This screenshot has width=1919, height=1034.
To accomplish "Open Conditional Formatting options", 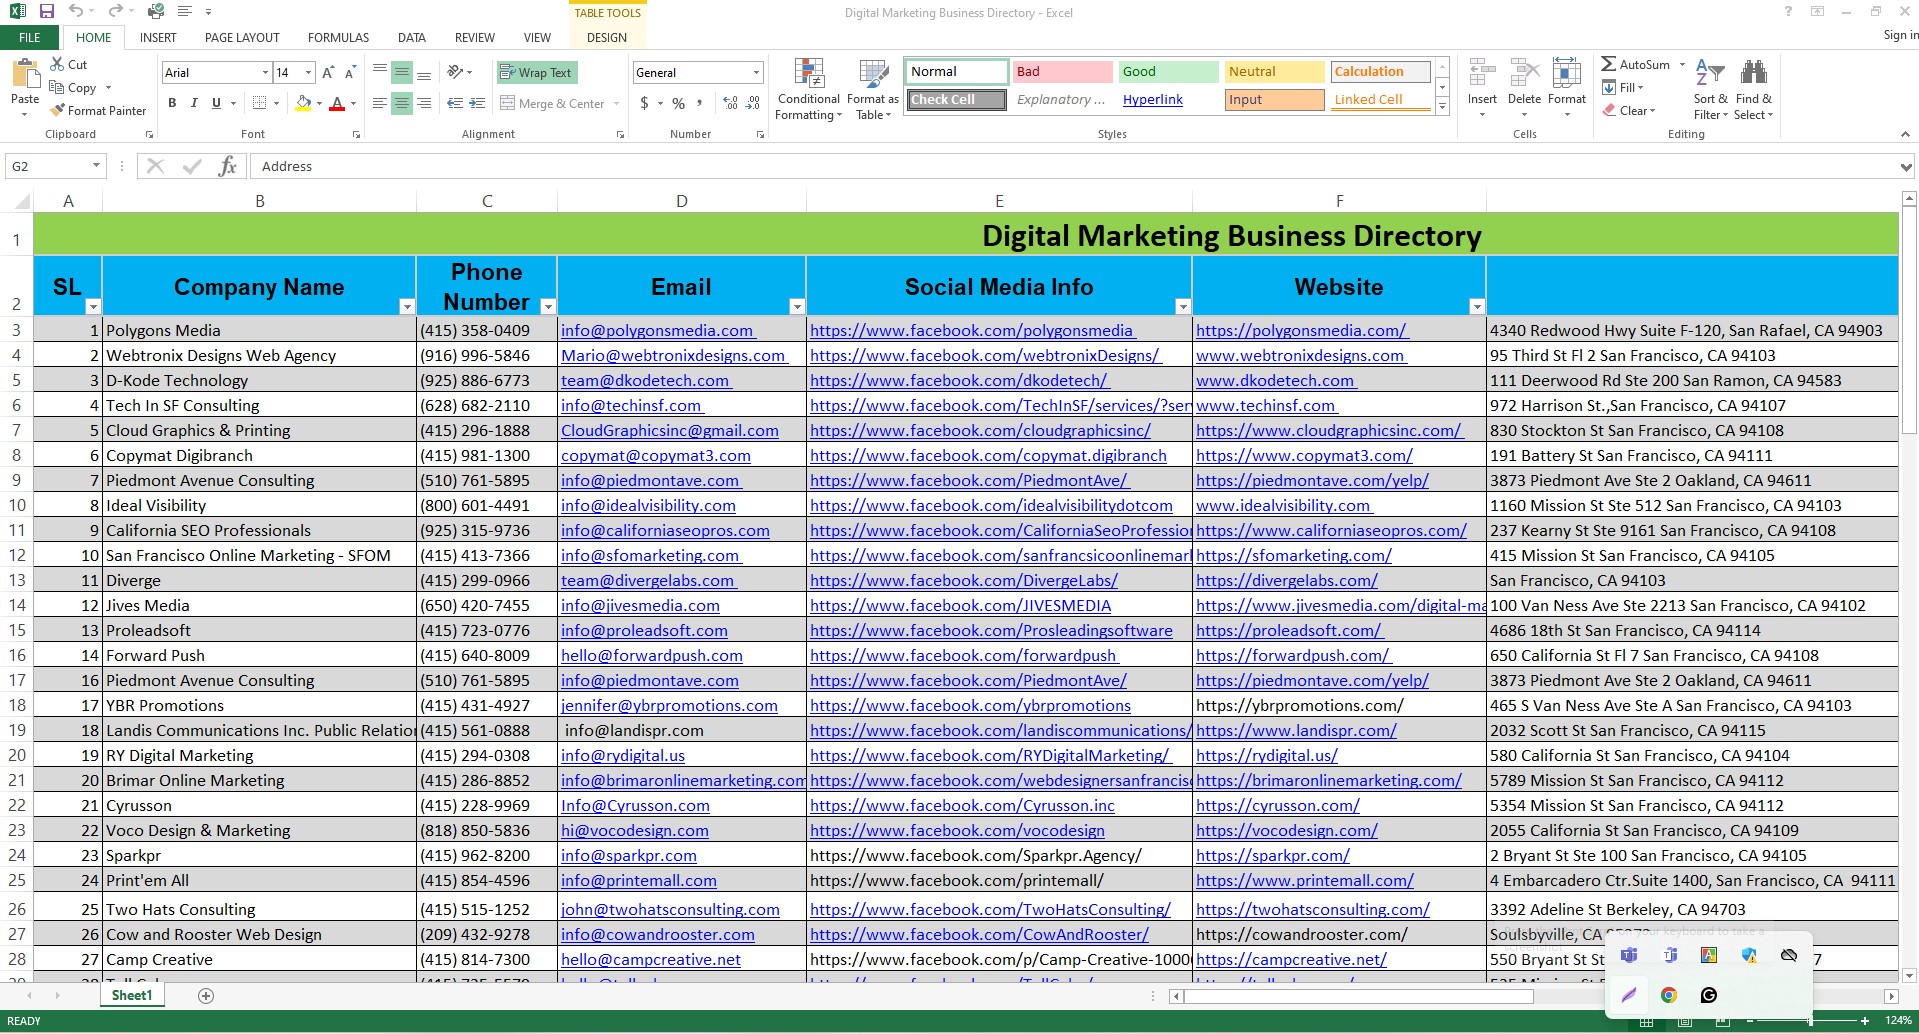I will [x=808, y=88].
